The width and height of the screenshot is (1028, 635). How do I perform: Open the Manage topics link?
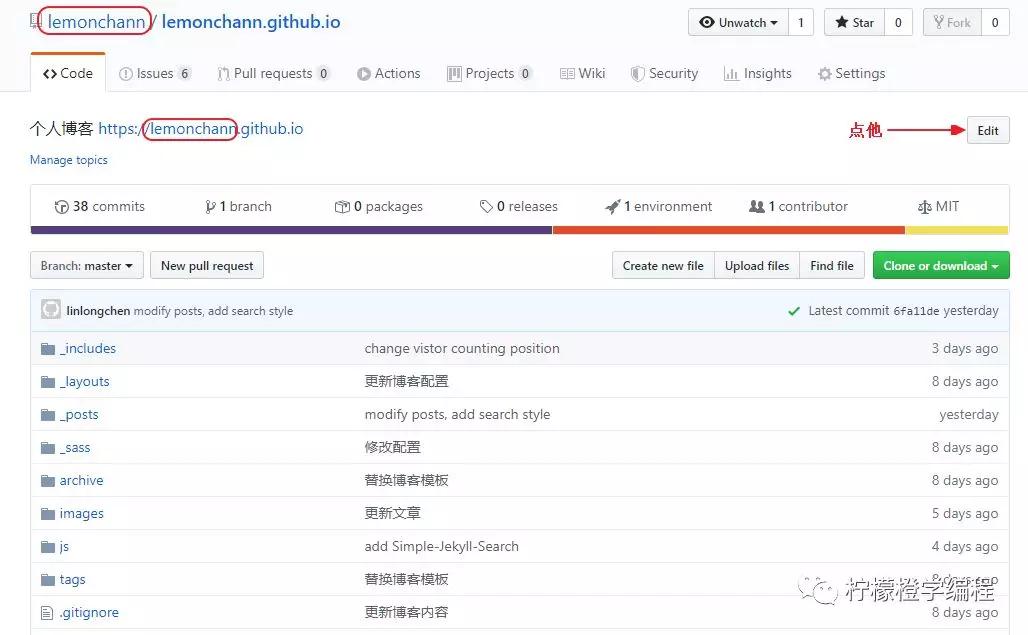coord(68,159)
